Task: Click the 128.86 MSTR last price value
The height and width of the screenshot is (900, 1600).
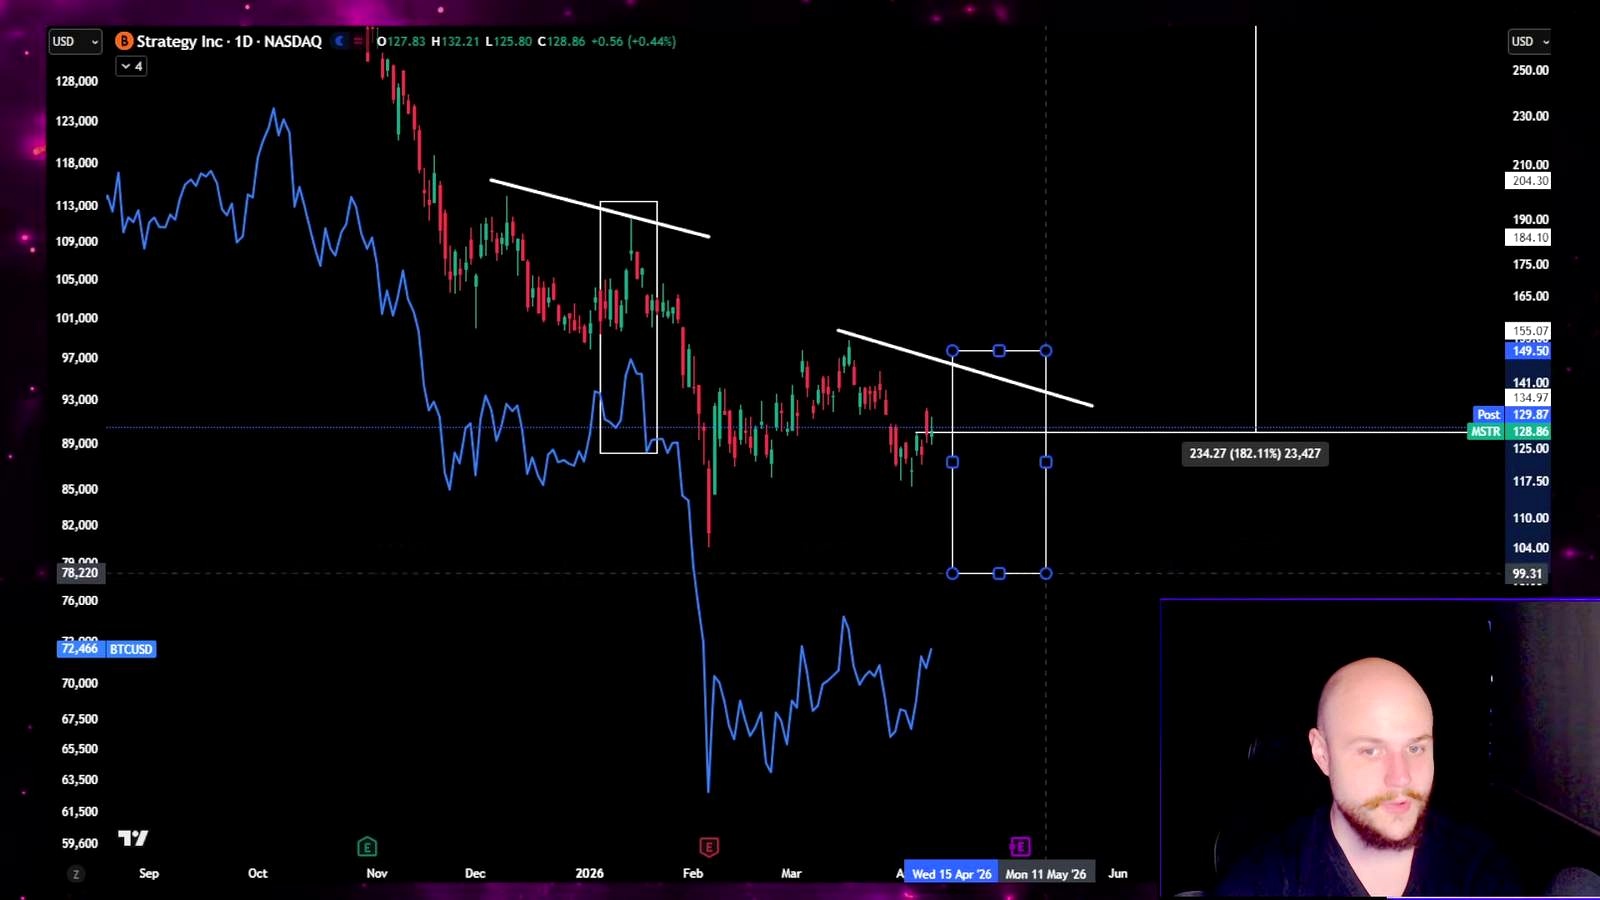Action: pos(1529,432)
